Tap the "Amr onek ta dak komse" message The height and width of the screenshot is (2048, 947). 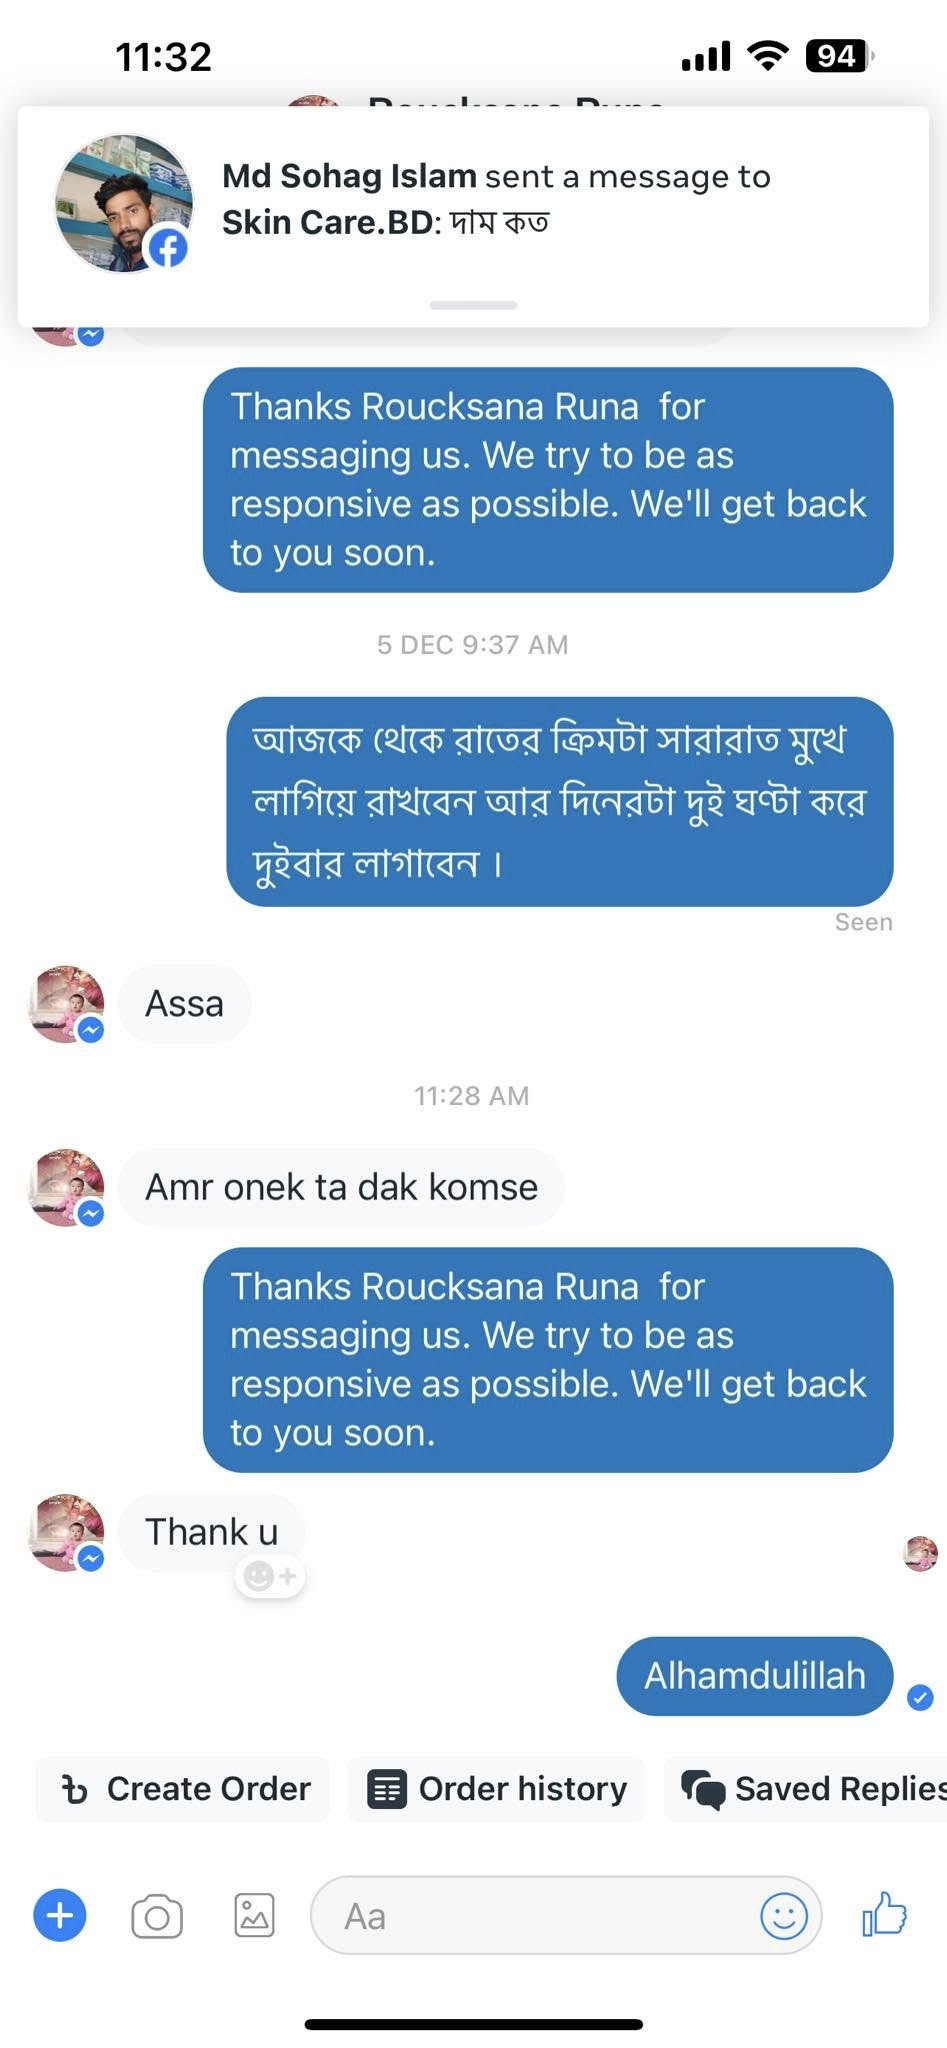point(341,1187)
